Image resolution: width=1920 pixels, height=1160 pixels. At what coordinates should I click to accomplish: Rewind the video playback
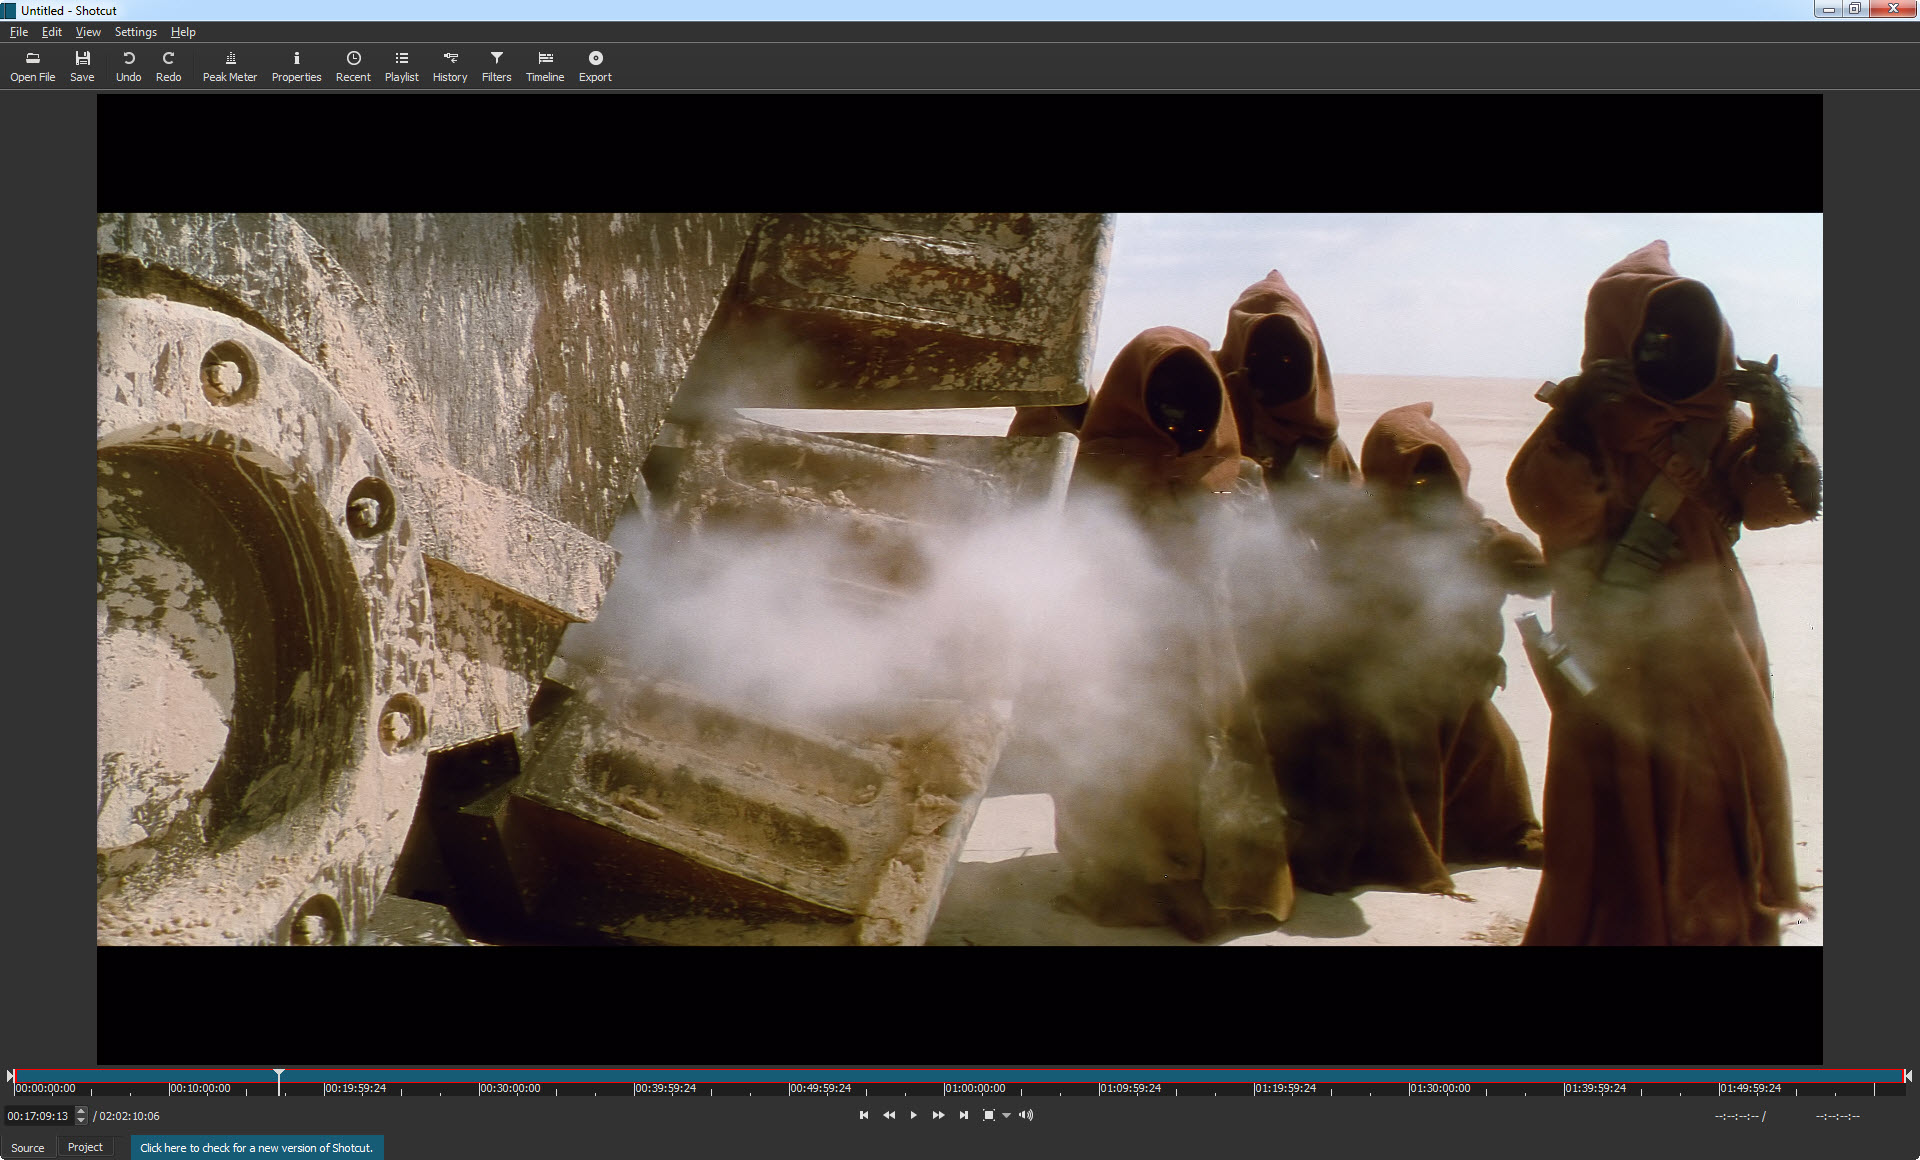[x=889, y=1115]
